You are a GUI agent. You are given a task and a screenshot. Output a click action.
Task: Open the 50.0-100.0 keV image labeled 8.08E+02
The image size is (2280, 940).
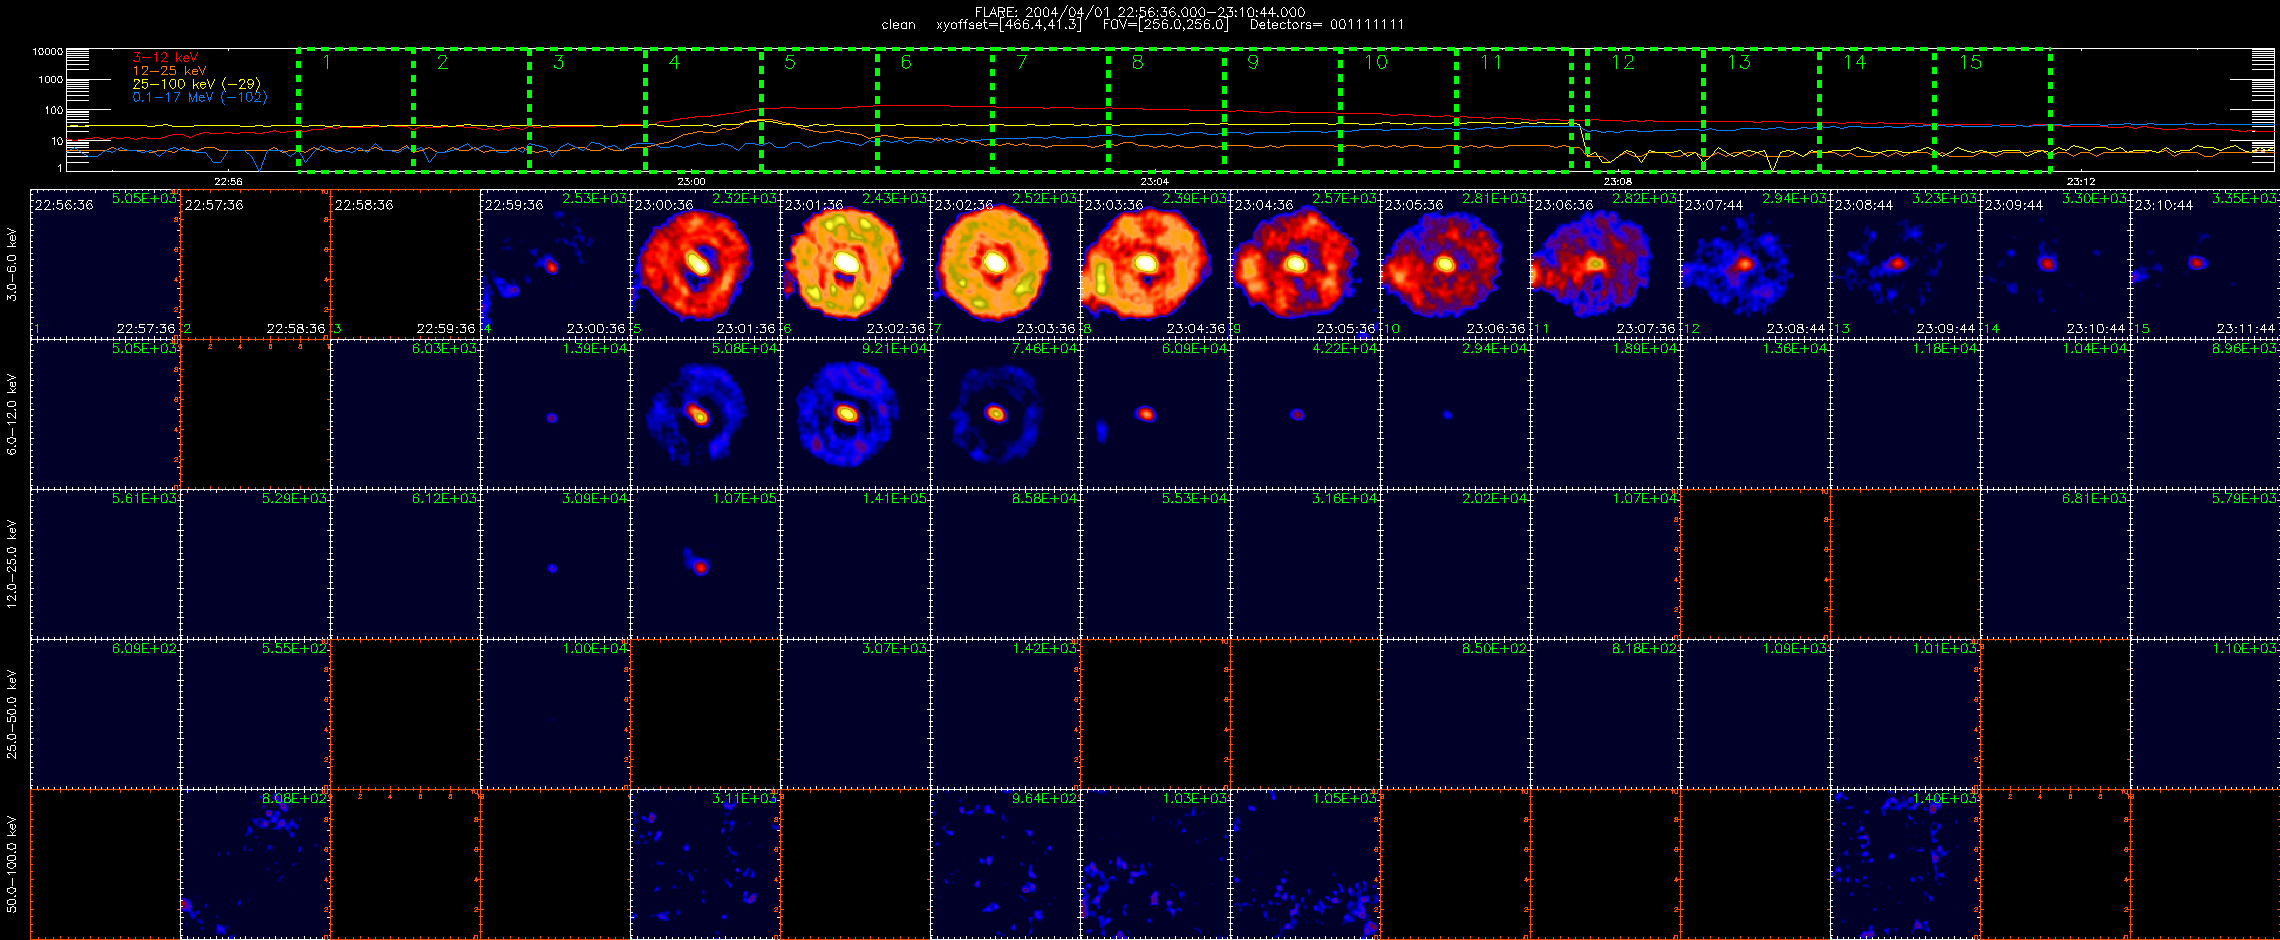click(255, 864)
